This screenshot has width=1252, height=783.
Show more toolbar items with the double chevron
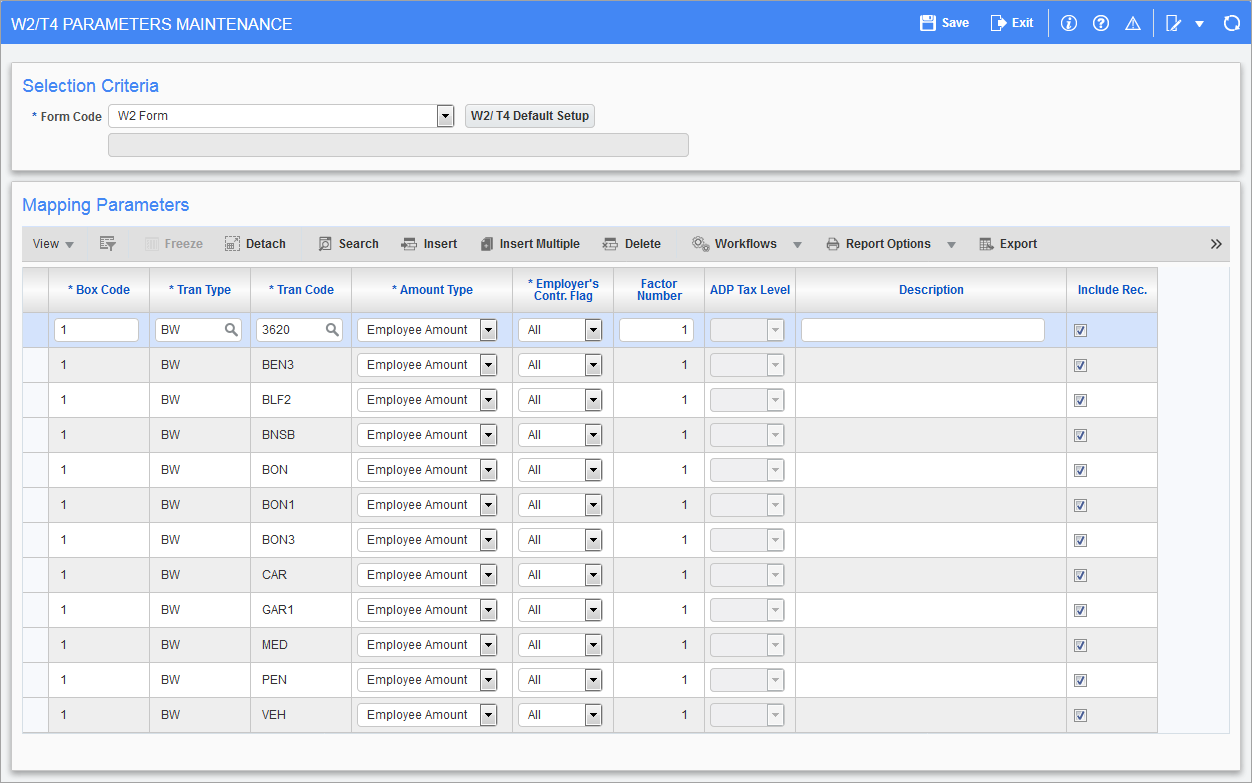(x=1216, y=244)
